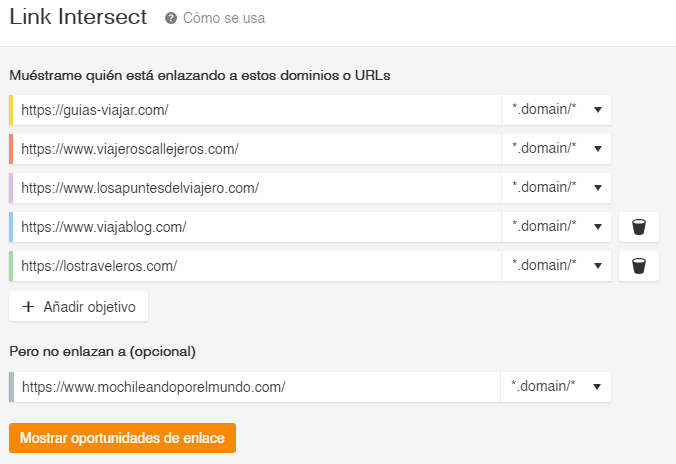Open the mode dropdown for losapuntesdelviajero.com
676x464 pixels.
tap(556, 188)
